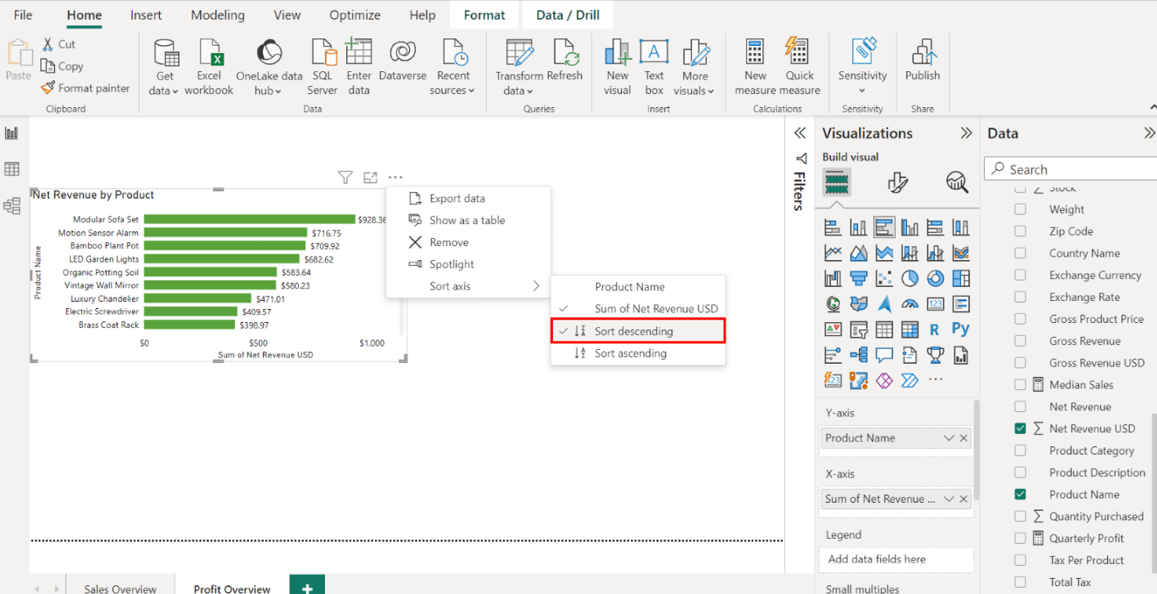Click Export data in the context menu
Viewport: 1157px width, 594px height.
coord(457,198)
